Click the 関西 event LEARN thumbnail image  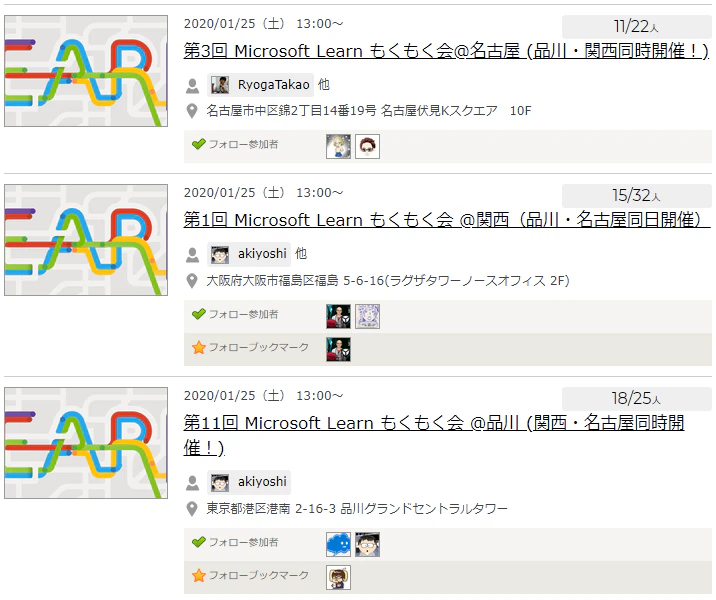coord(86,240)
